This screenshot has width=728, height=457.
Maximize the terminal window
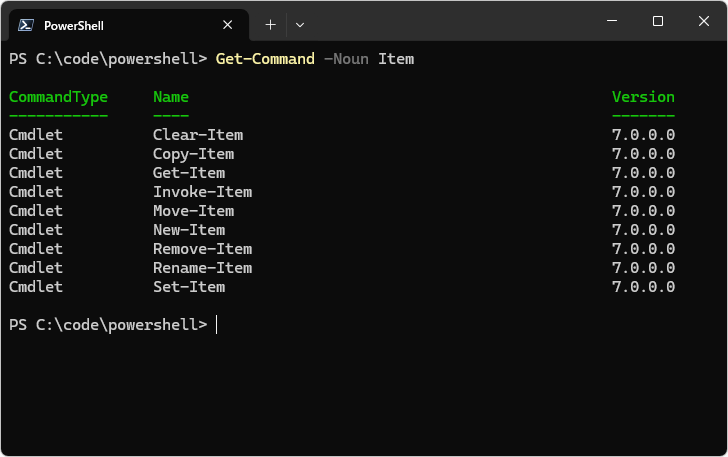658,21
